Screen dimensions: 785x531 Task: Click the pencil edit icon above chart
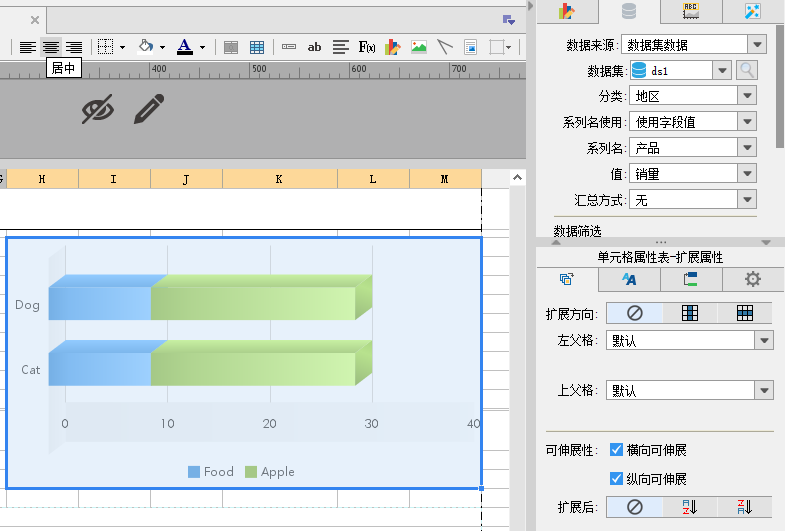(x=149, y=110)
